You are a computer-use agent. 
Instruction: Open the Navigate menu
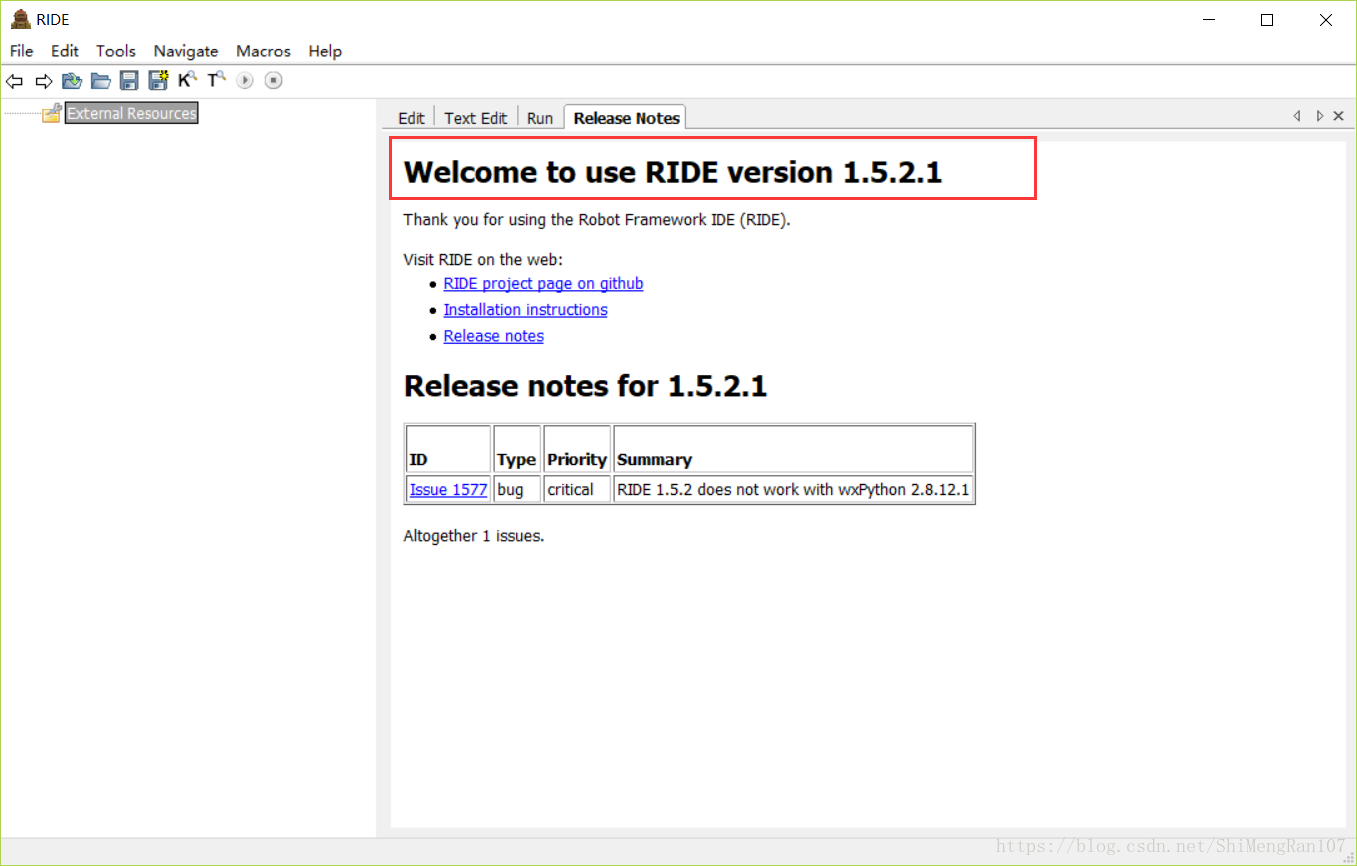tap(186, 51)
